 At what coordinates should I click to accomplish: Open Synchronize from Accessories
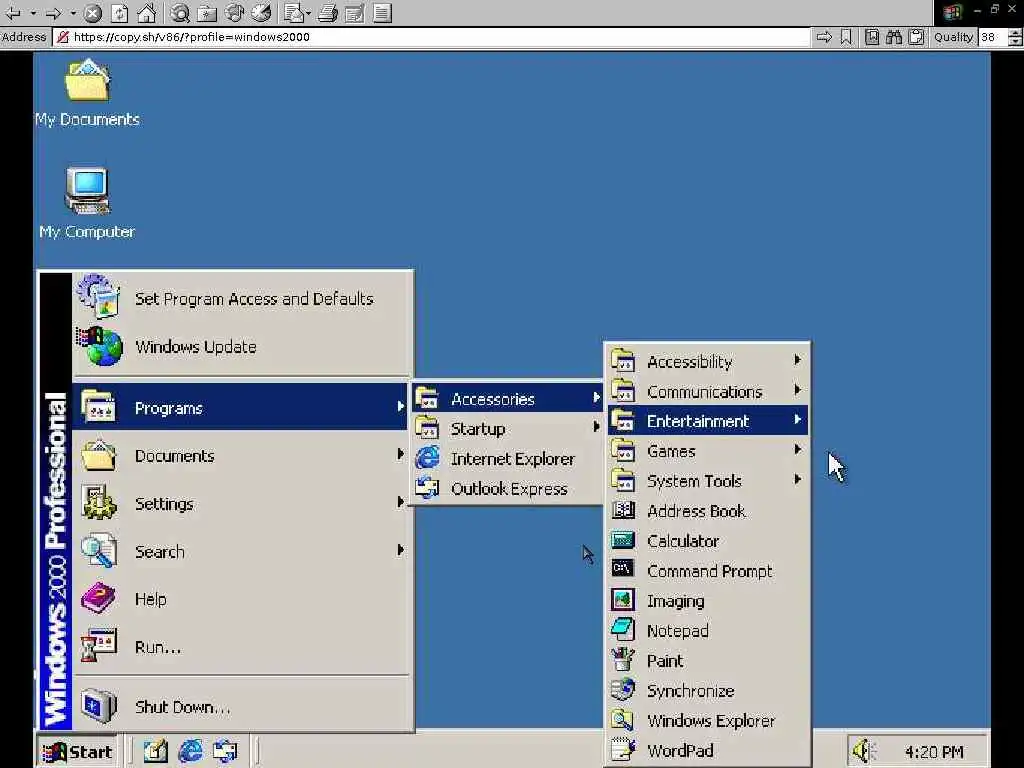pyautogui.click(x=708, y=690)
